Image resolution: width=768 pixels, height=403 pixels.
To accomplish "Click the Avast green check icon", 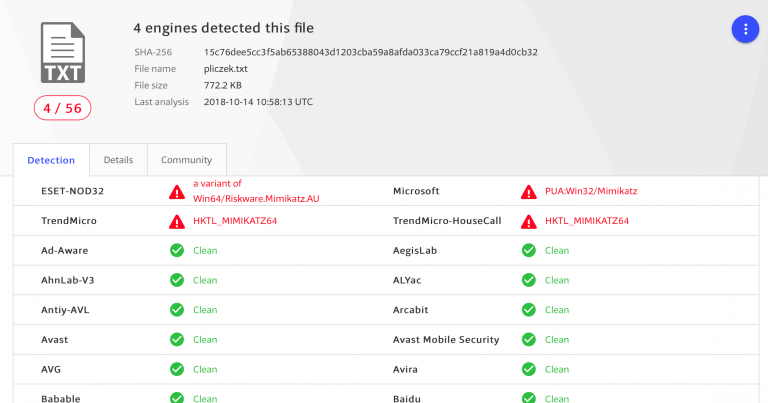I will (177, 339).
